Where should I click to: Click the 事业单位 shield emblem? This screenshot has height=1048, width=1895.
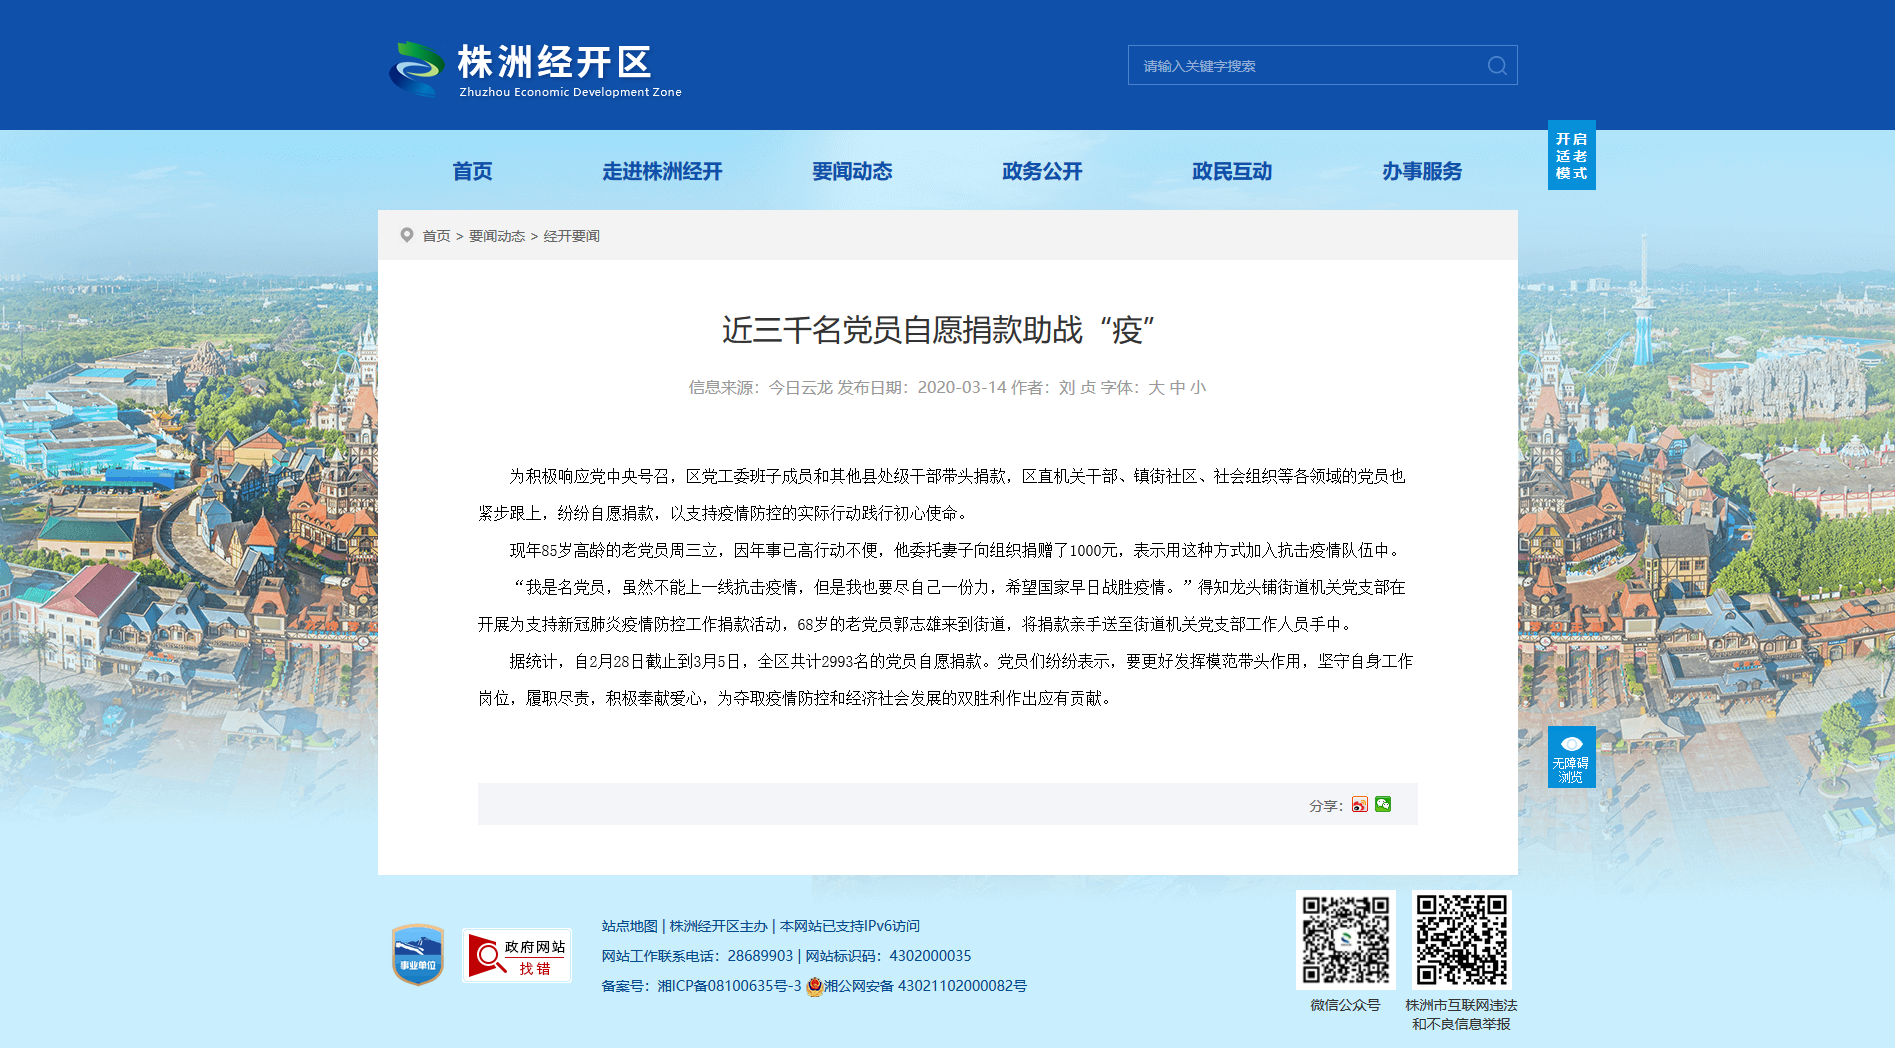(x=418, y=955)
